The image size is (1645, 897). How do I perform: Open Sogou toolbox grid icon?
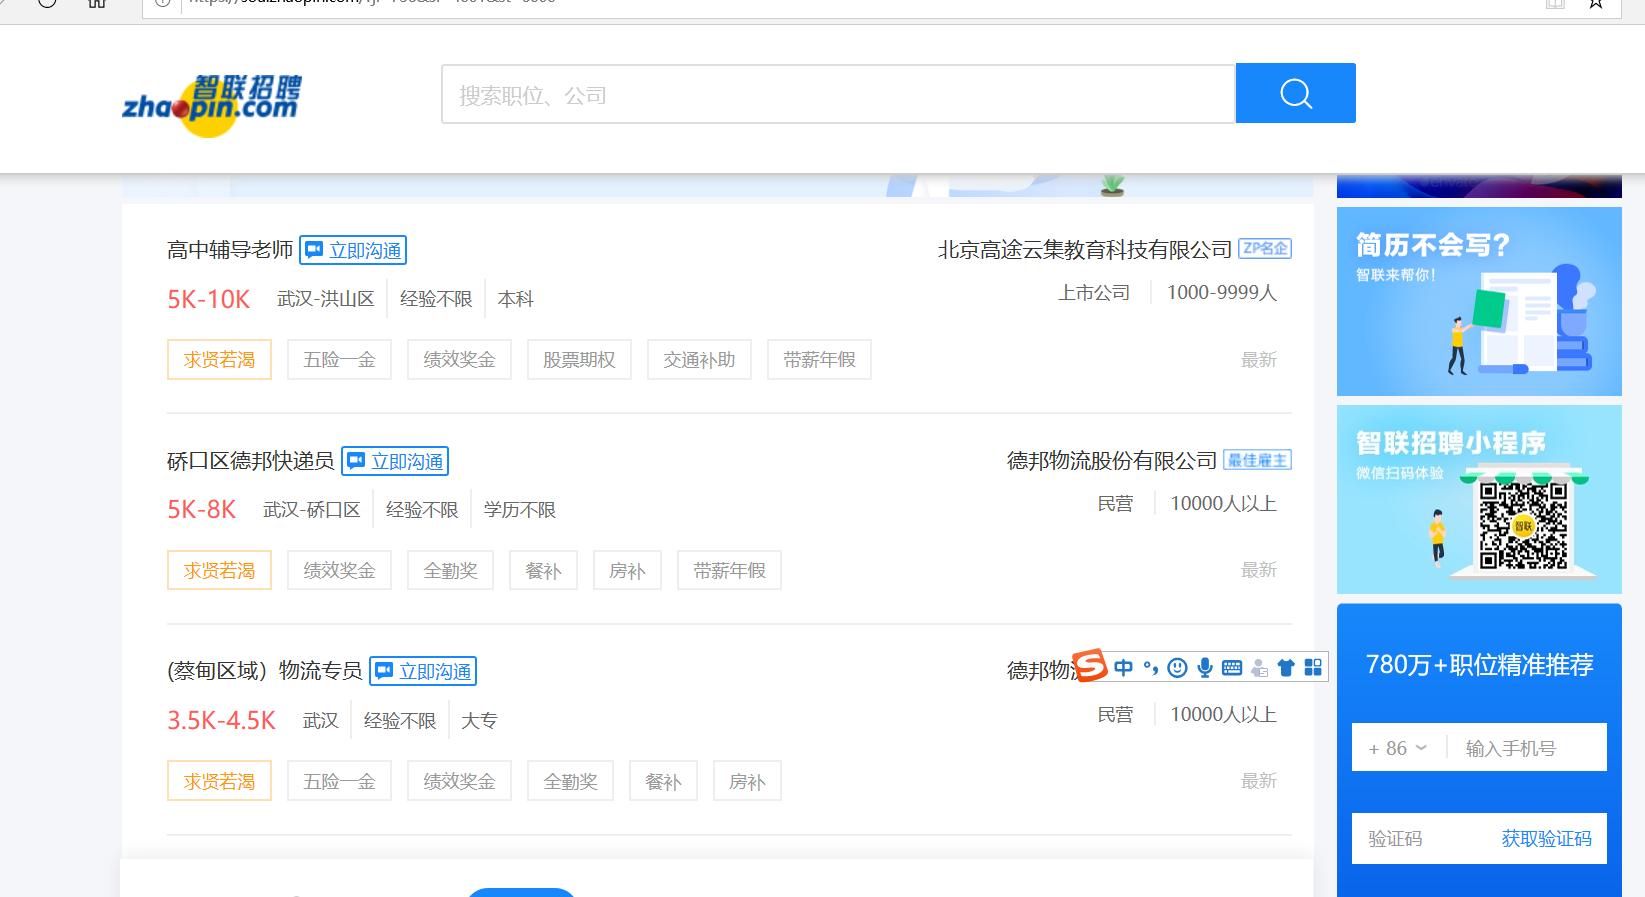[x=1313, y=667]
